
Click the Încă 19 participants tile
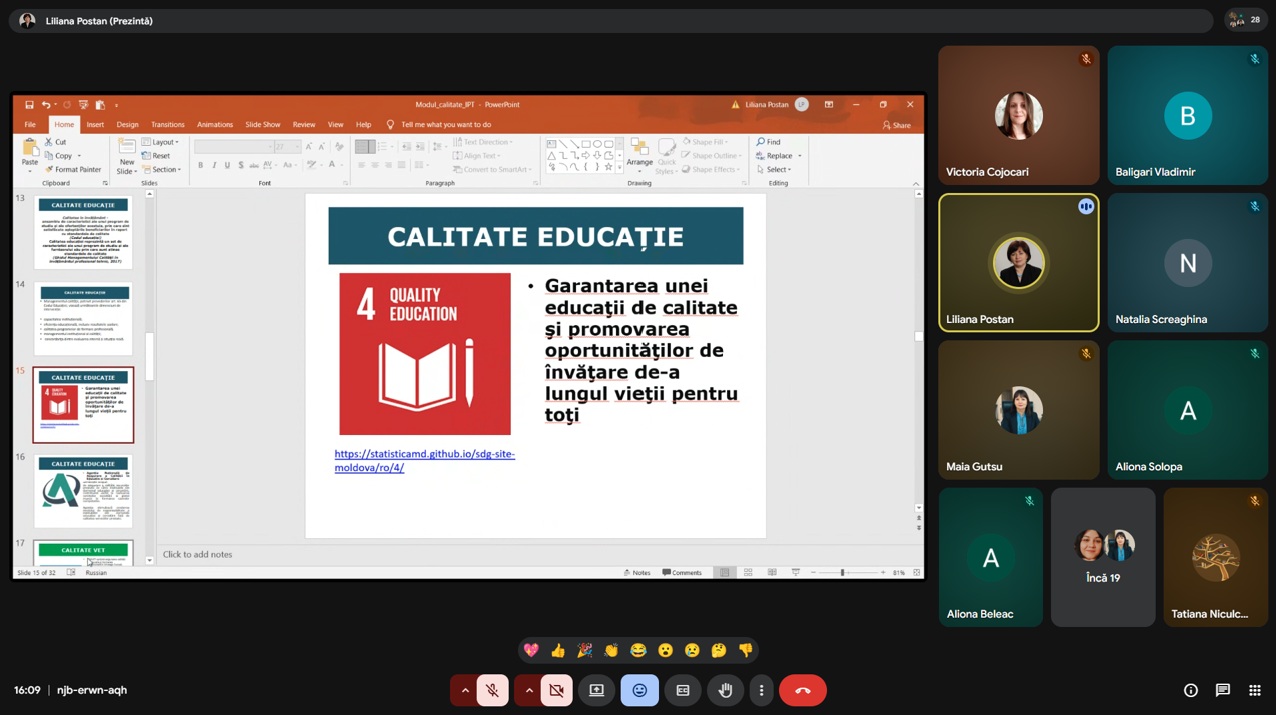pyautogui.click(x=1103, y=557)
